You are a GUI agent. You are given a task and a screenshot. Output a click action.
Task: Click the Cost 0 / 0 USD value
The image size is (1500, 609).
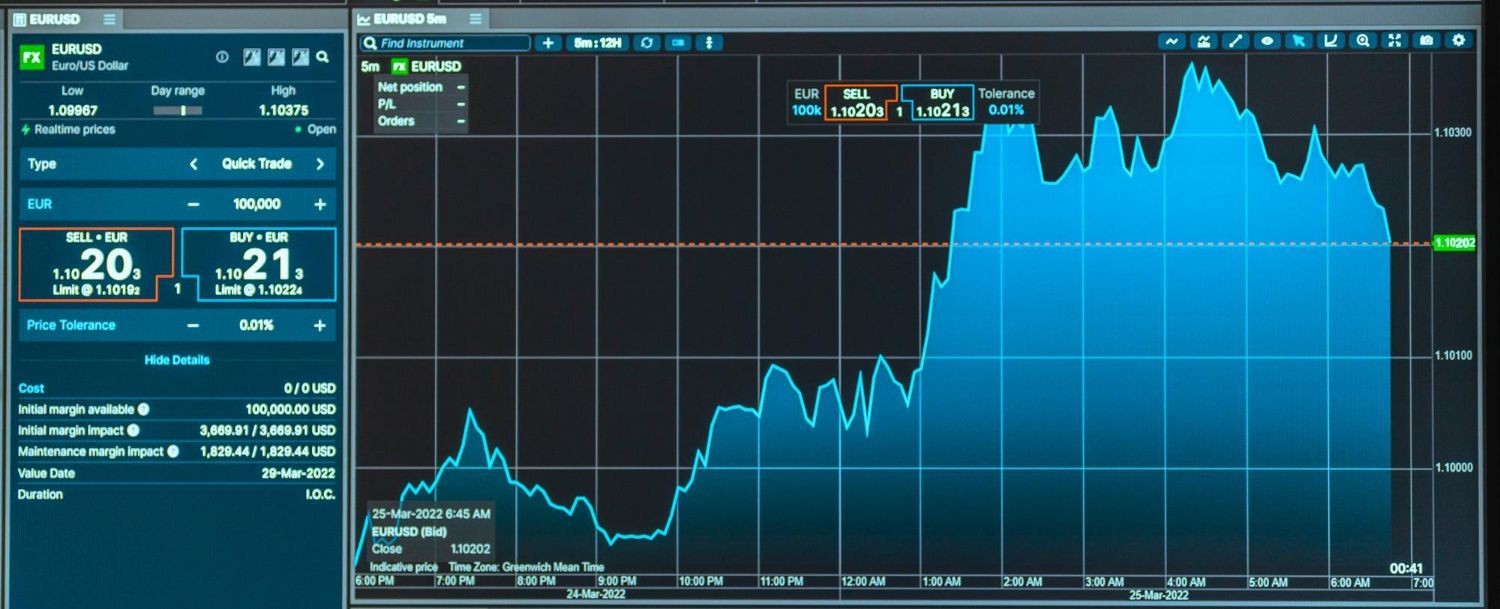click(309, 388)
